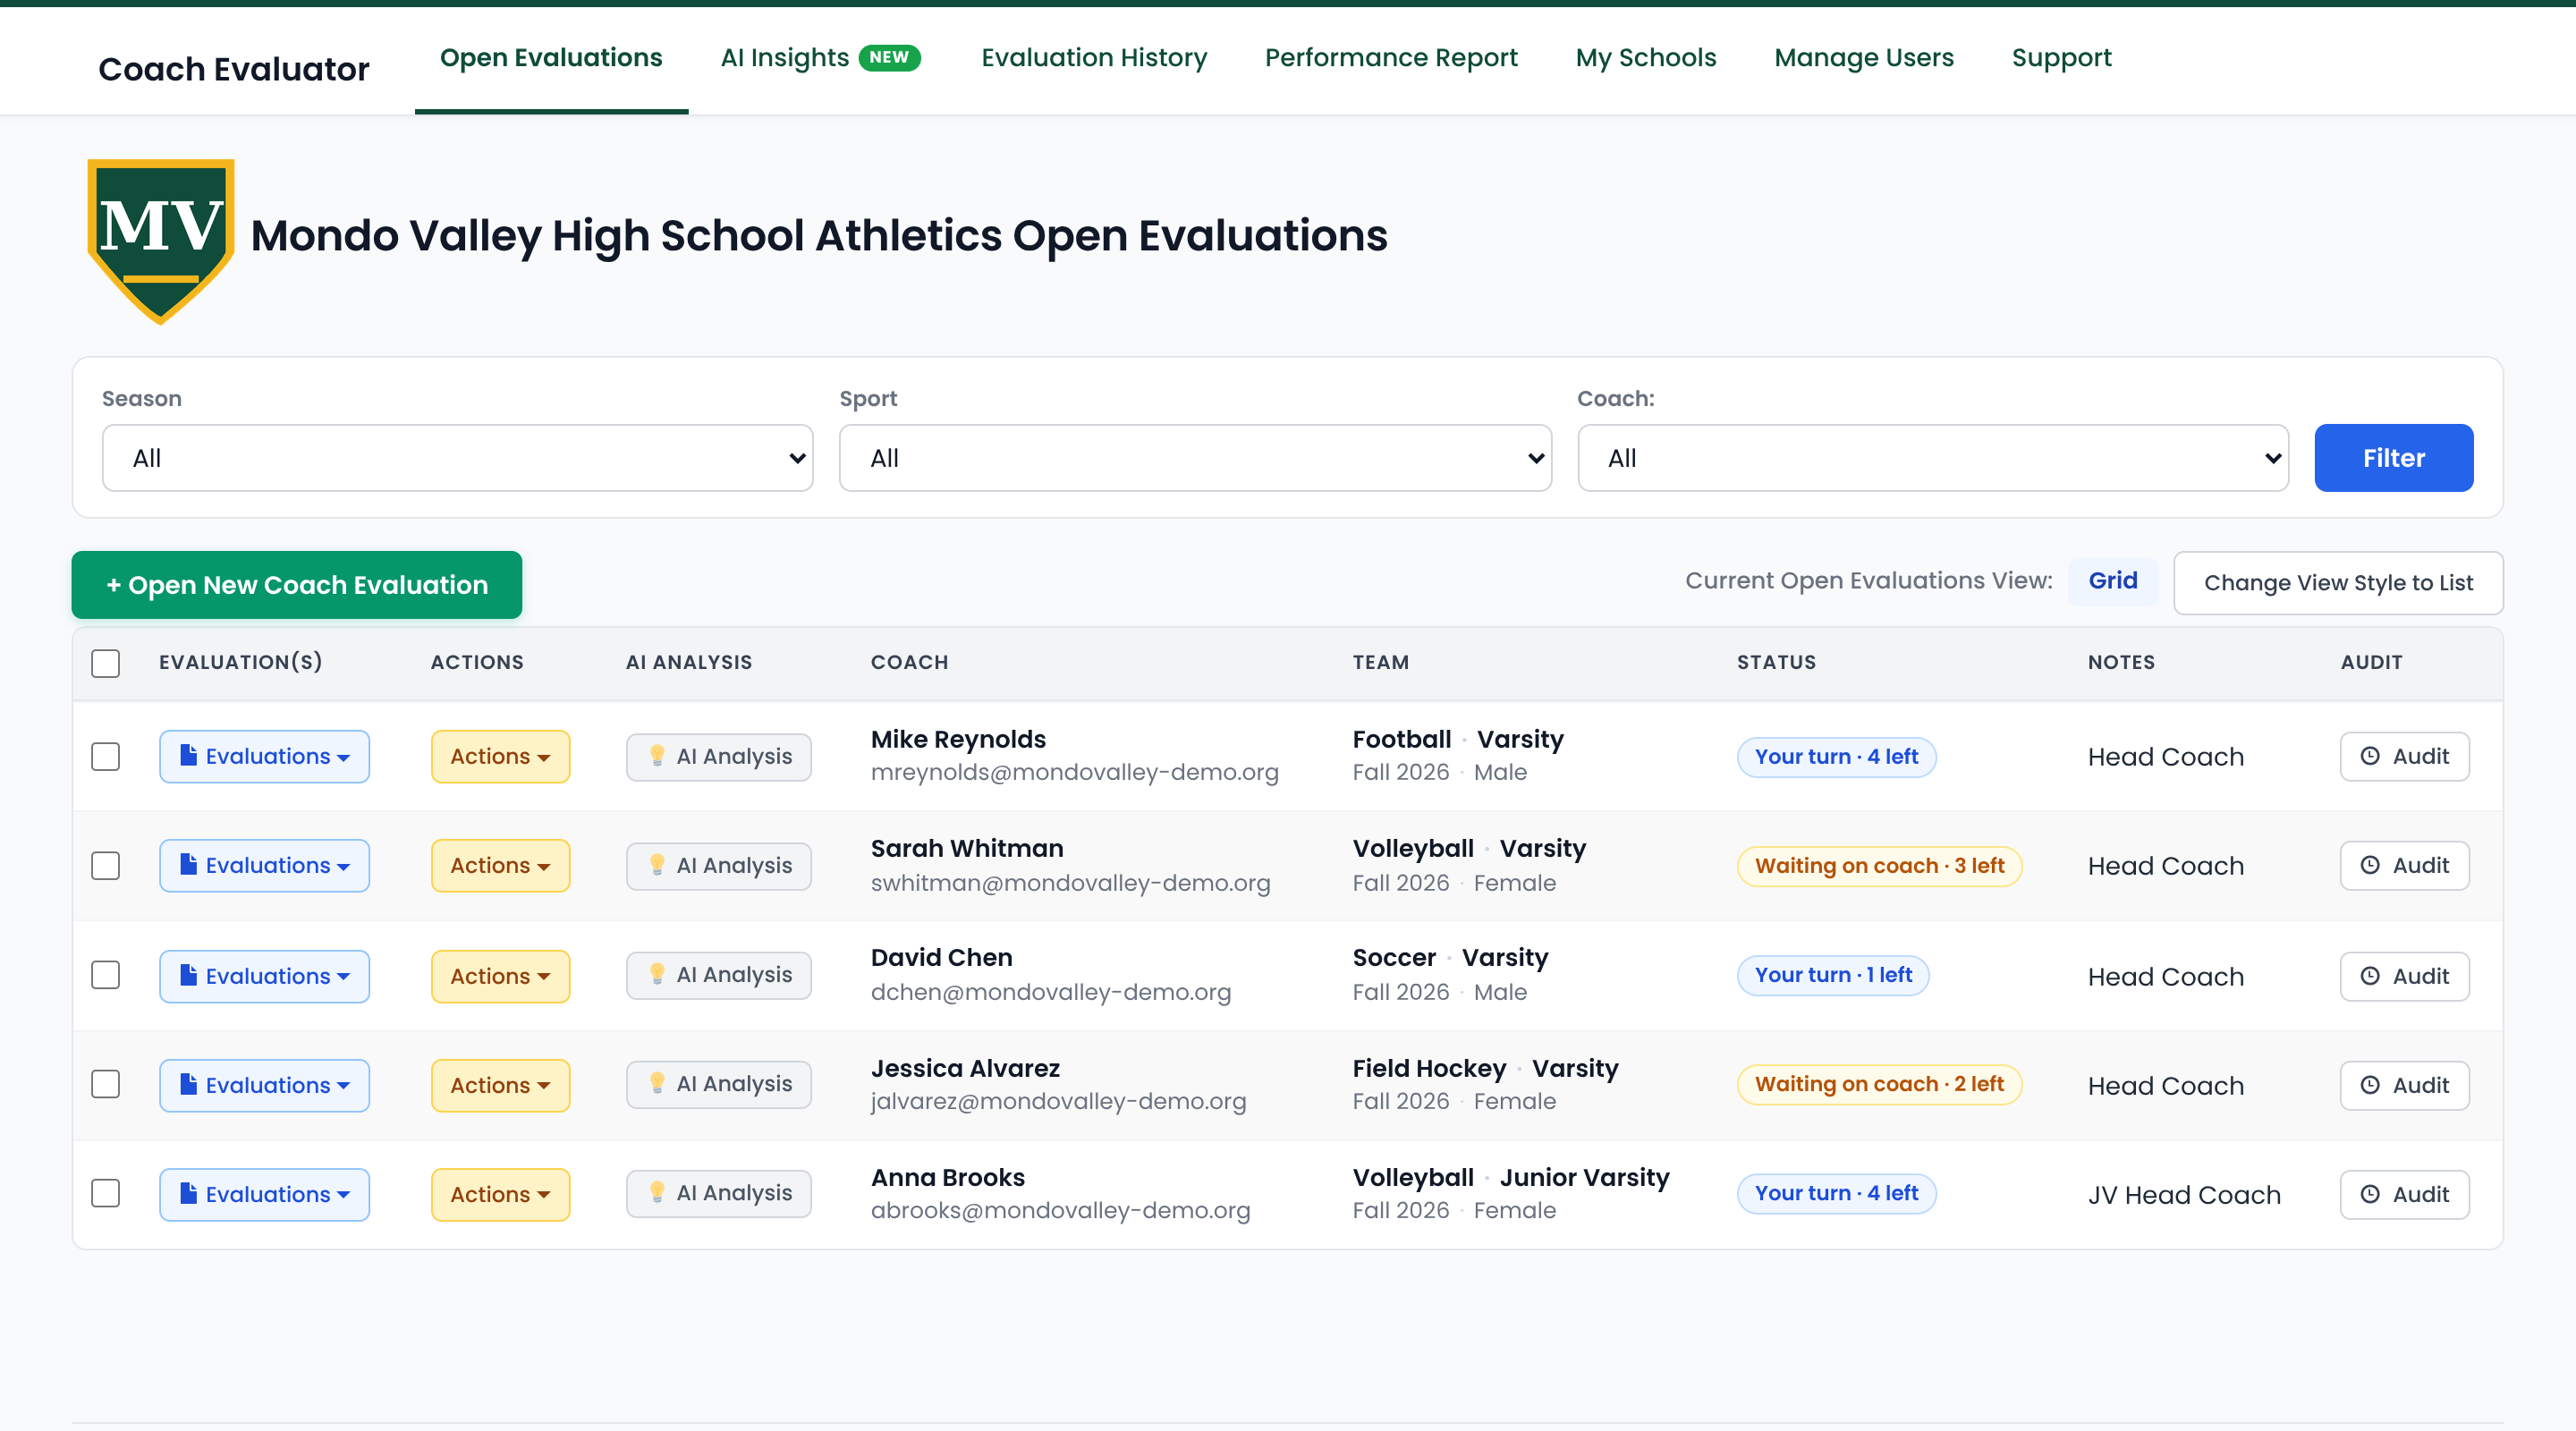Expand the Actions dropdown for Sarah Whitman
Screen dimensions: 2576x1431
click(500, 865)
